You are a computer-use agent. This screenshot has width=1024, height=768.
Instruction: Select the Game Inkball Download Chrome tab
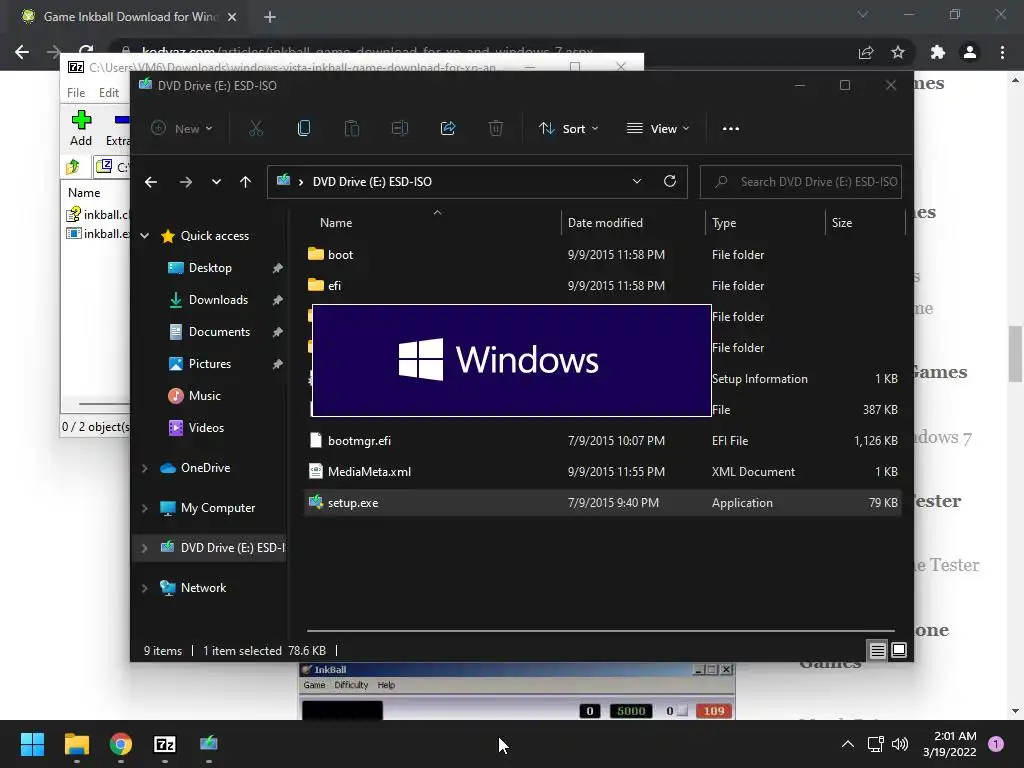click(129, 17)
